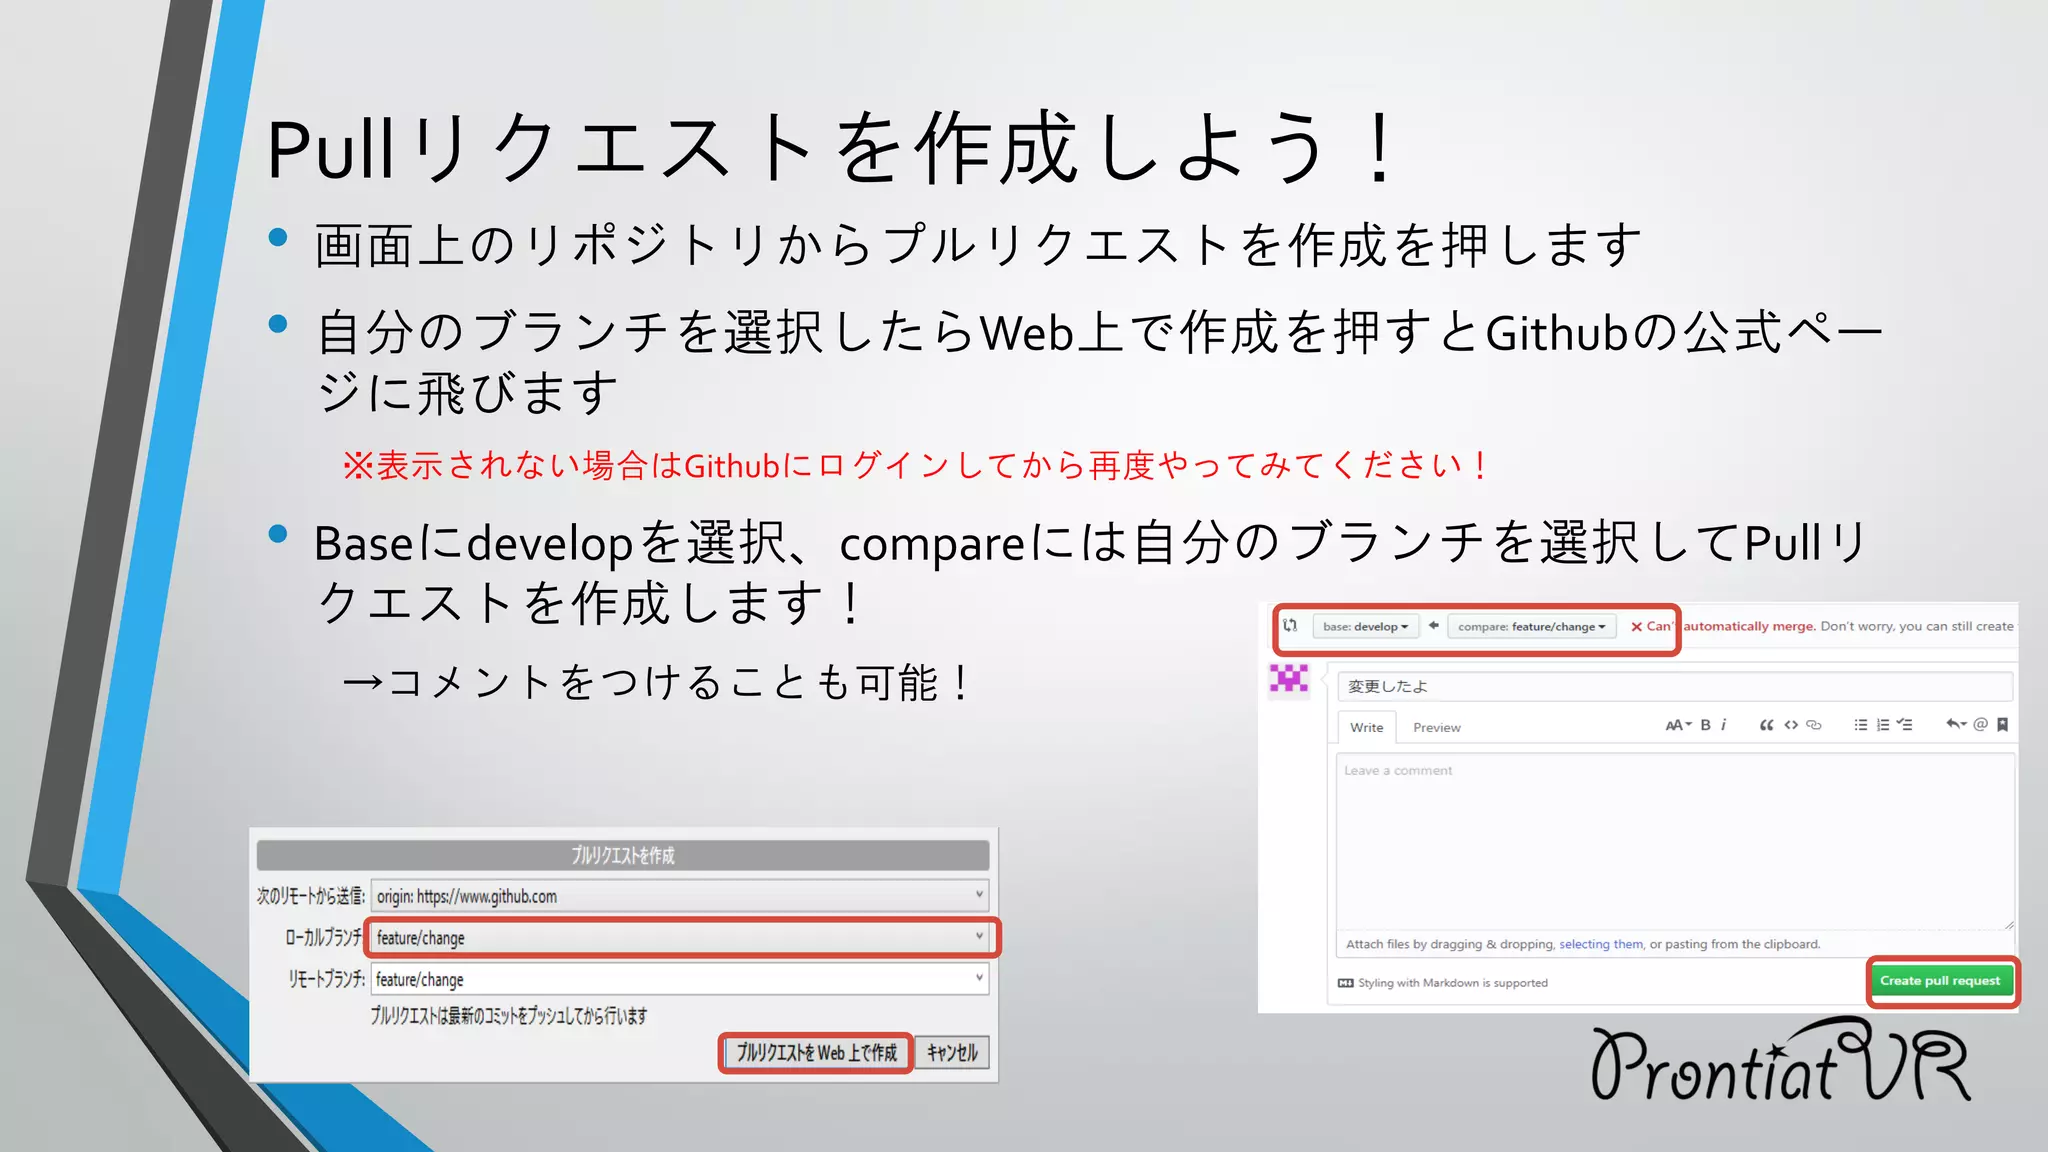This screenshot has height=1152, width=2048.
Task: Insert a quote with the quotation icon
Action: point(1766,725)
